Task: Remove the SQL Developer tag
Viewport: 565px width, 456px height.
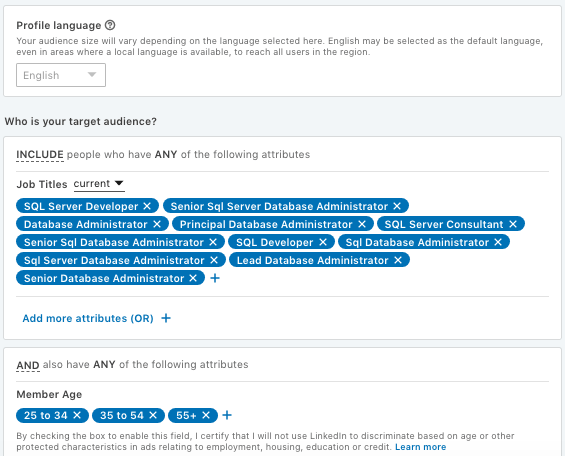Action: point(323,242)
